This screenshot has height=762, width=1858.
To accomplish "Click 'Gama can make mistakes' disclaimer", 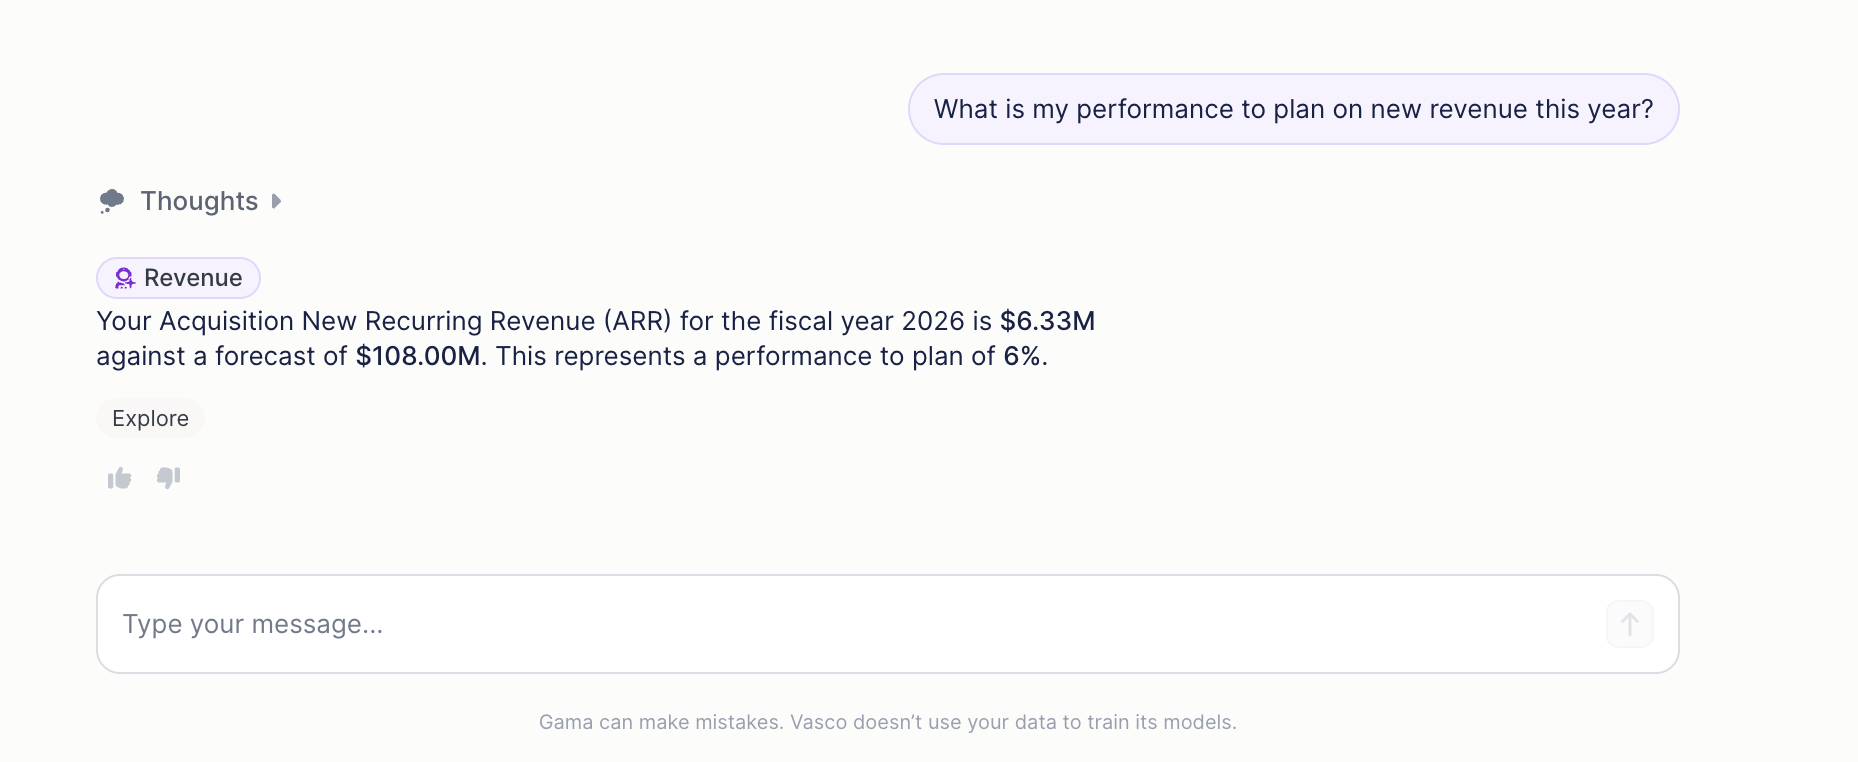I will coord(659,722).
